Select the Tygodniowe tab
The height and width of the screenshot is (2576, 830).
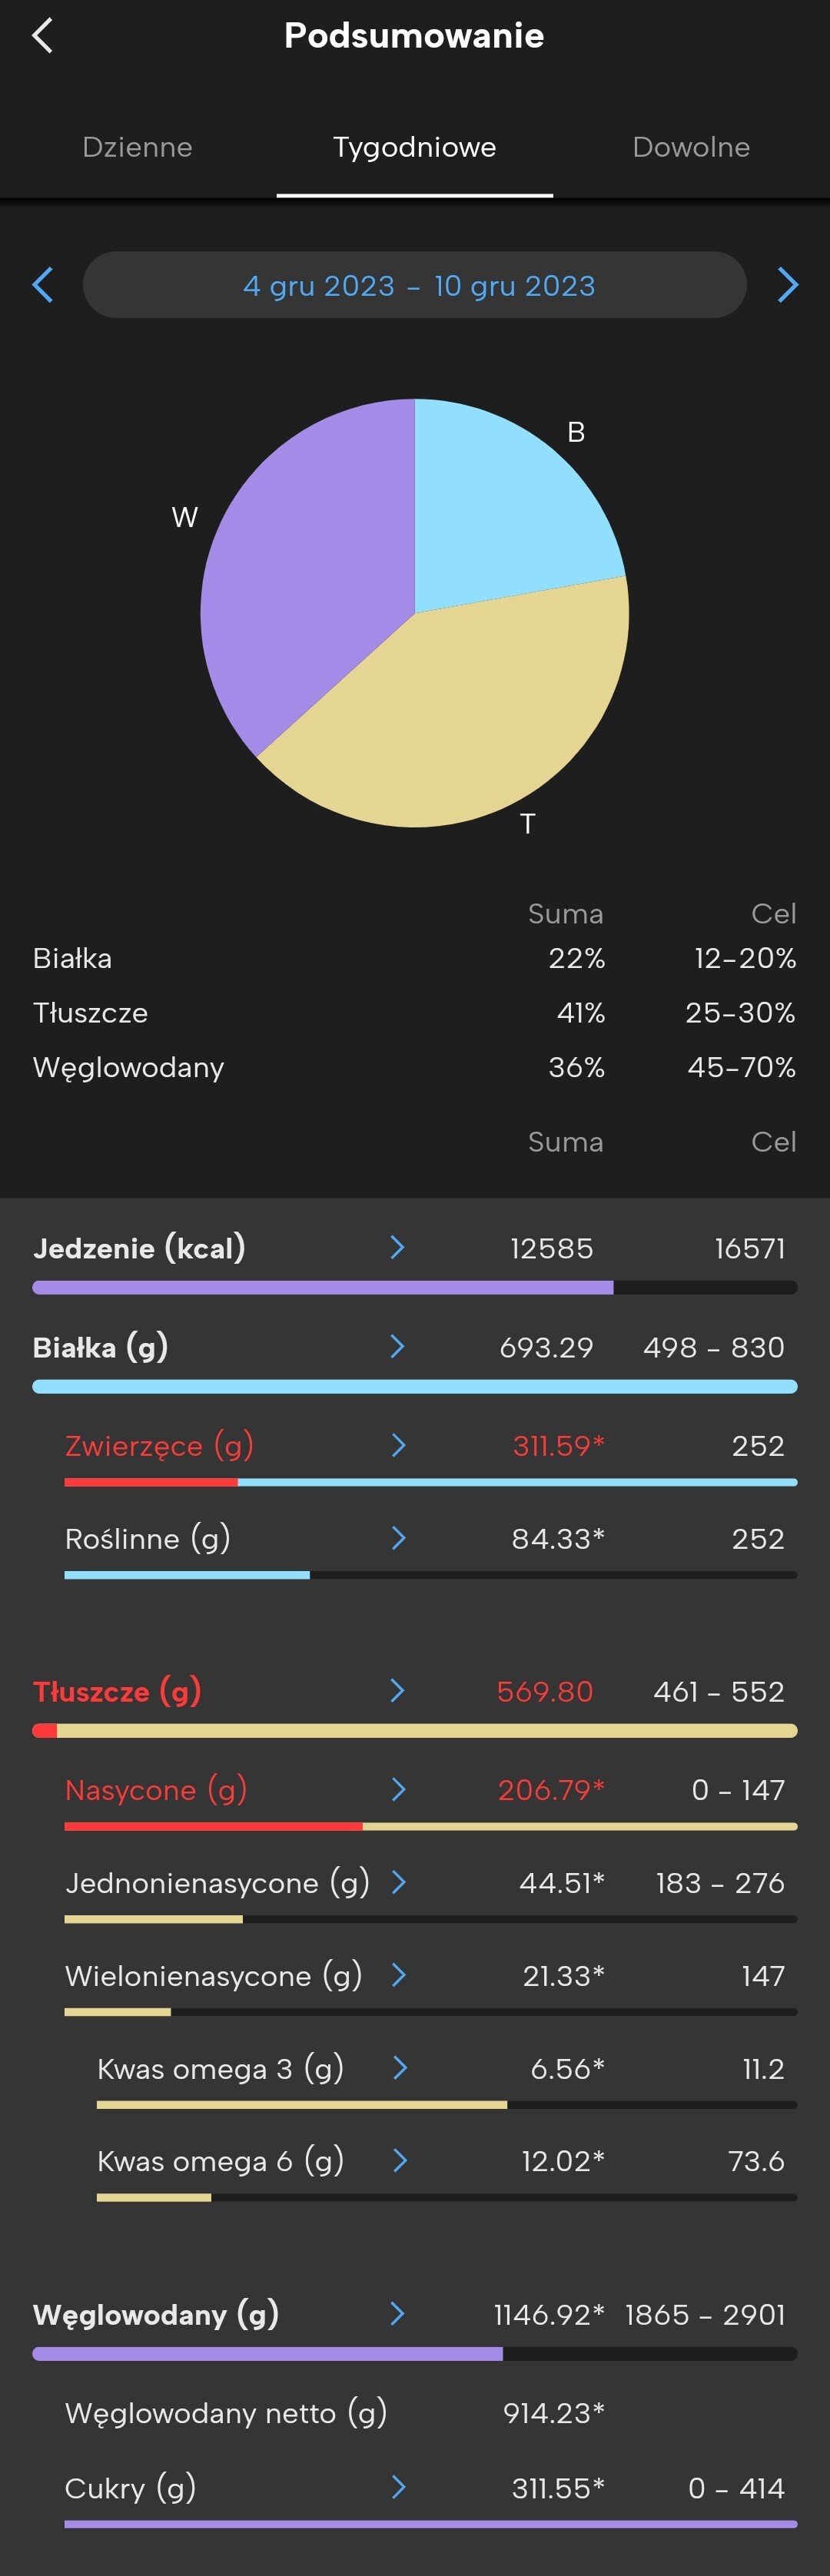[x=414, y=147]
